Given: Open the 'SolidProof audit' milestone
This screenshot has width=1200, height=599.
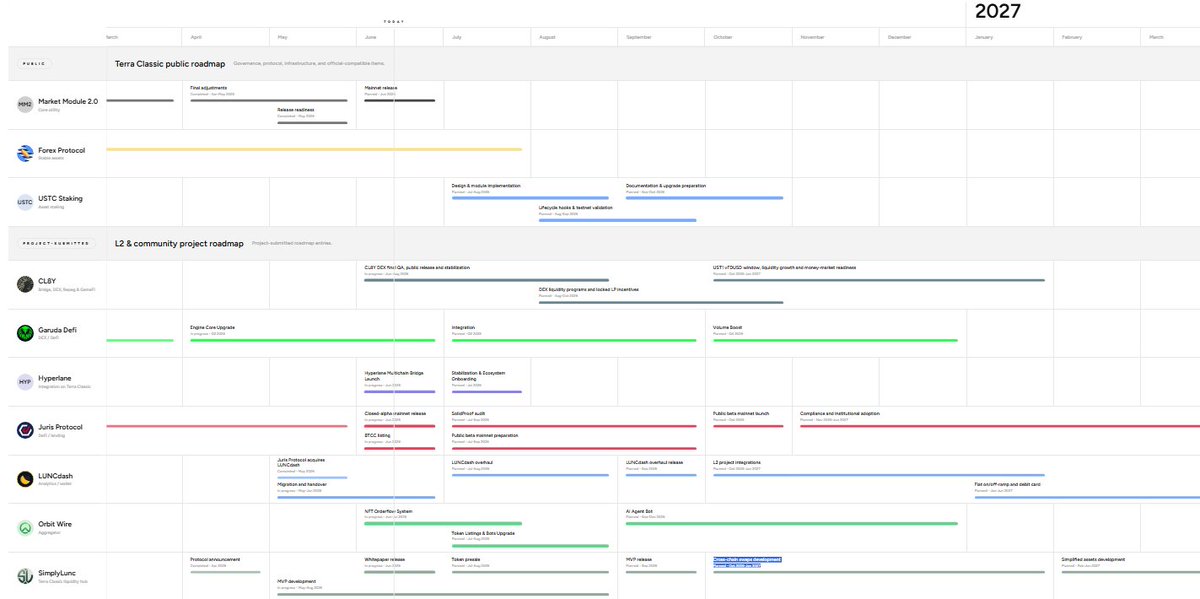Looking at the screenshot, I should click(x=469, y=413).
